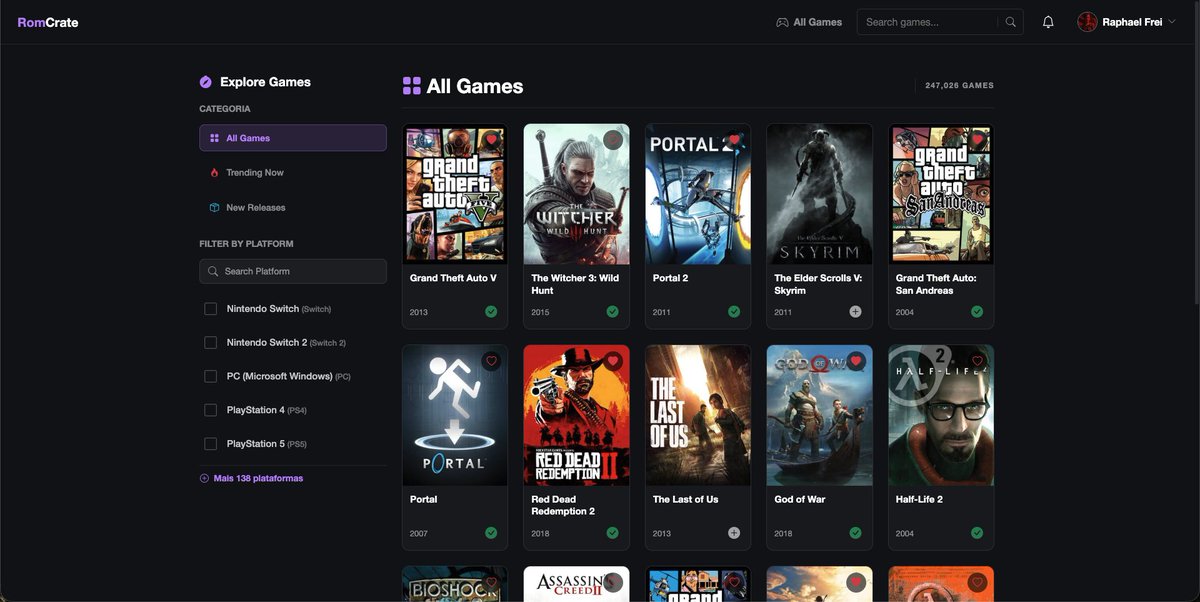Viewport: 1200px width, 602px height.
Task: Click Raphael Frei profile avatar
Action: pyautogui.click(x=1087, y=22)
